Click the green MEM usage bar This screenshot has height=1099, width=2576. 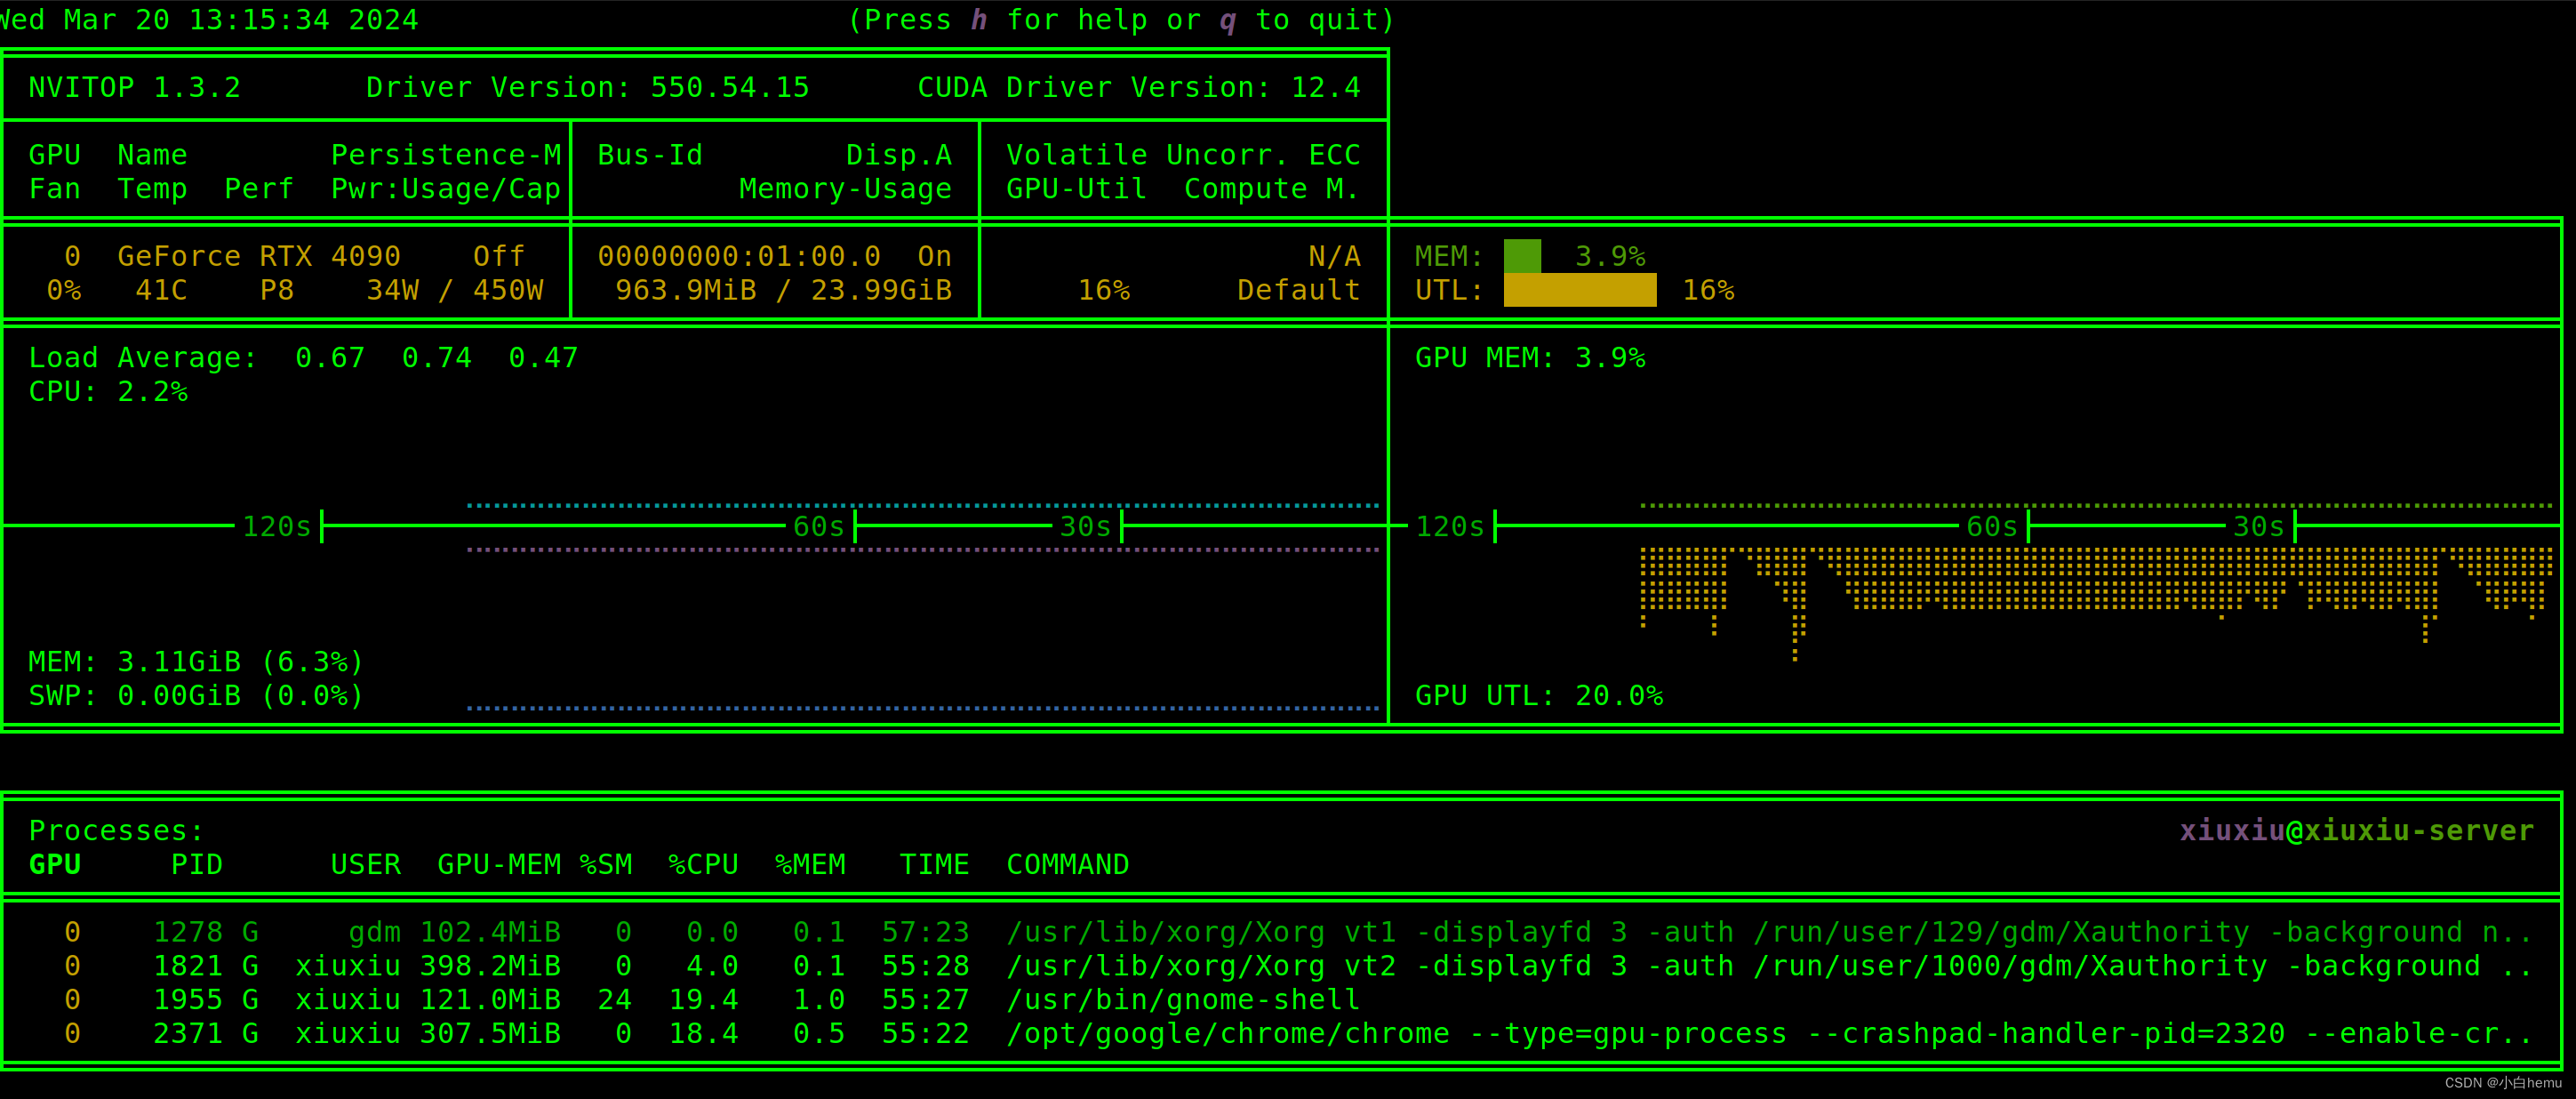tap(1521, 256)
